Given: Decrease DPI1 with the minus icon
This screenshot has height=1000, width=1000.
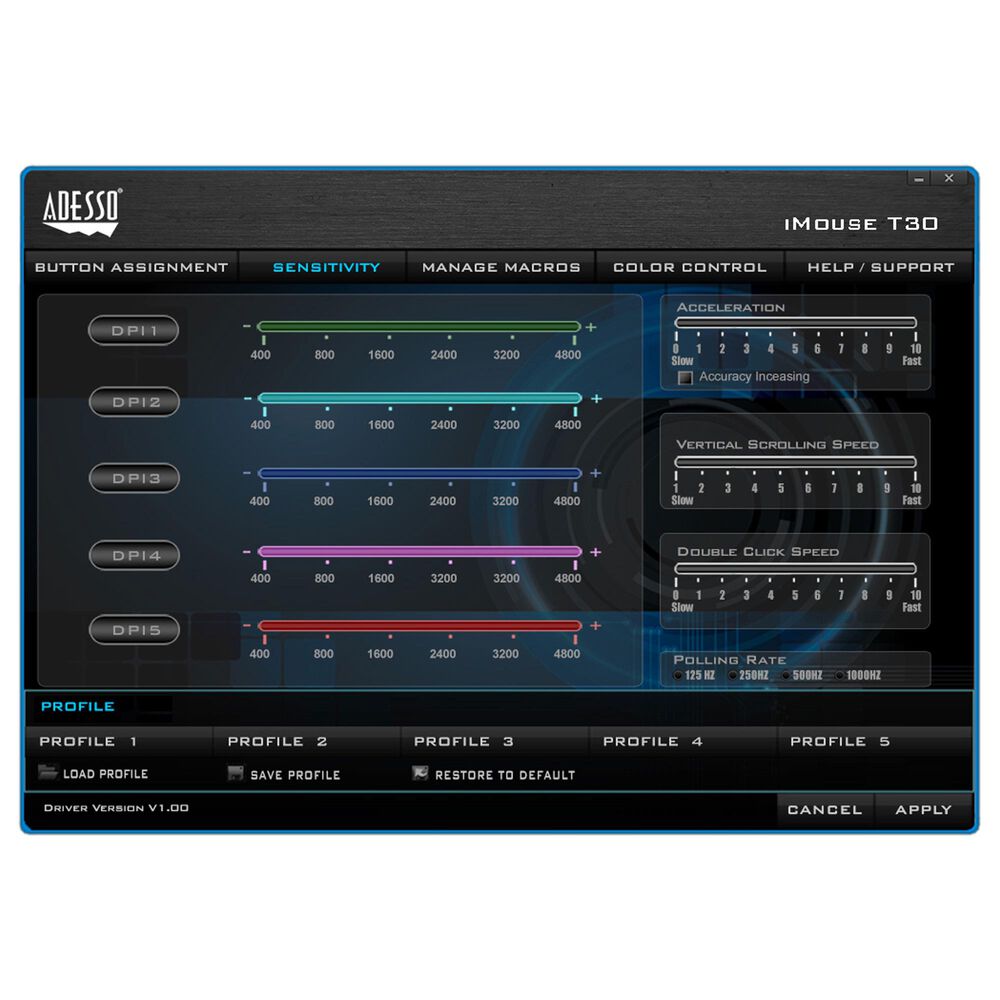Looking at the screenshot, I should [x=247, y=327].
